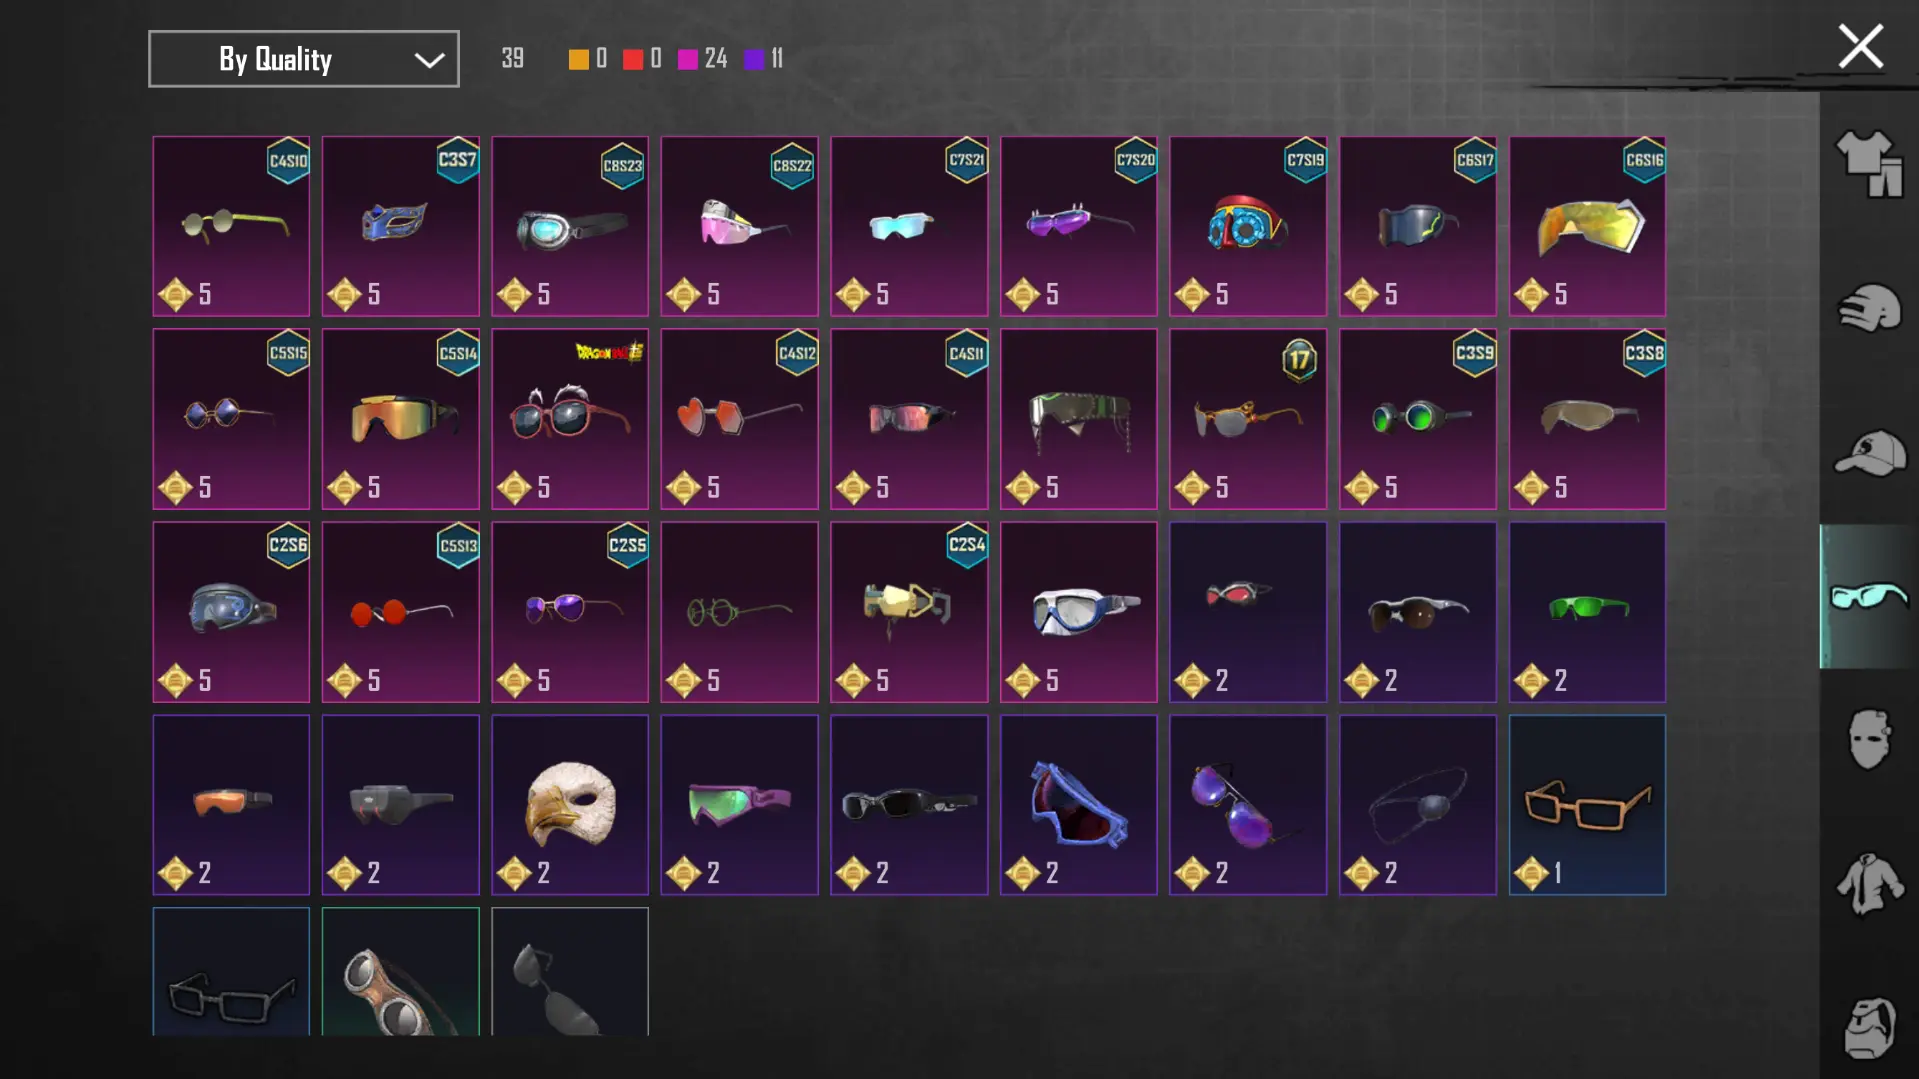Select the black eyepatch item
The width and height of the screenshot is (1919, 1079).
[1418, 804]
